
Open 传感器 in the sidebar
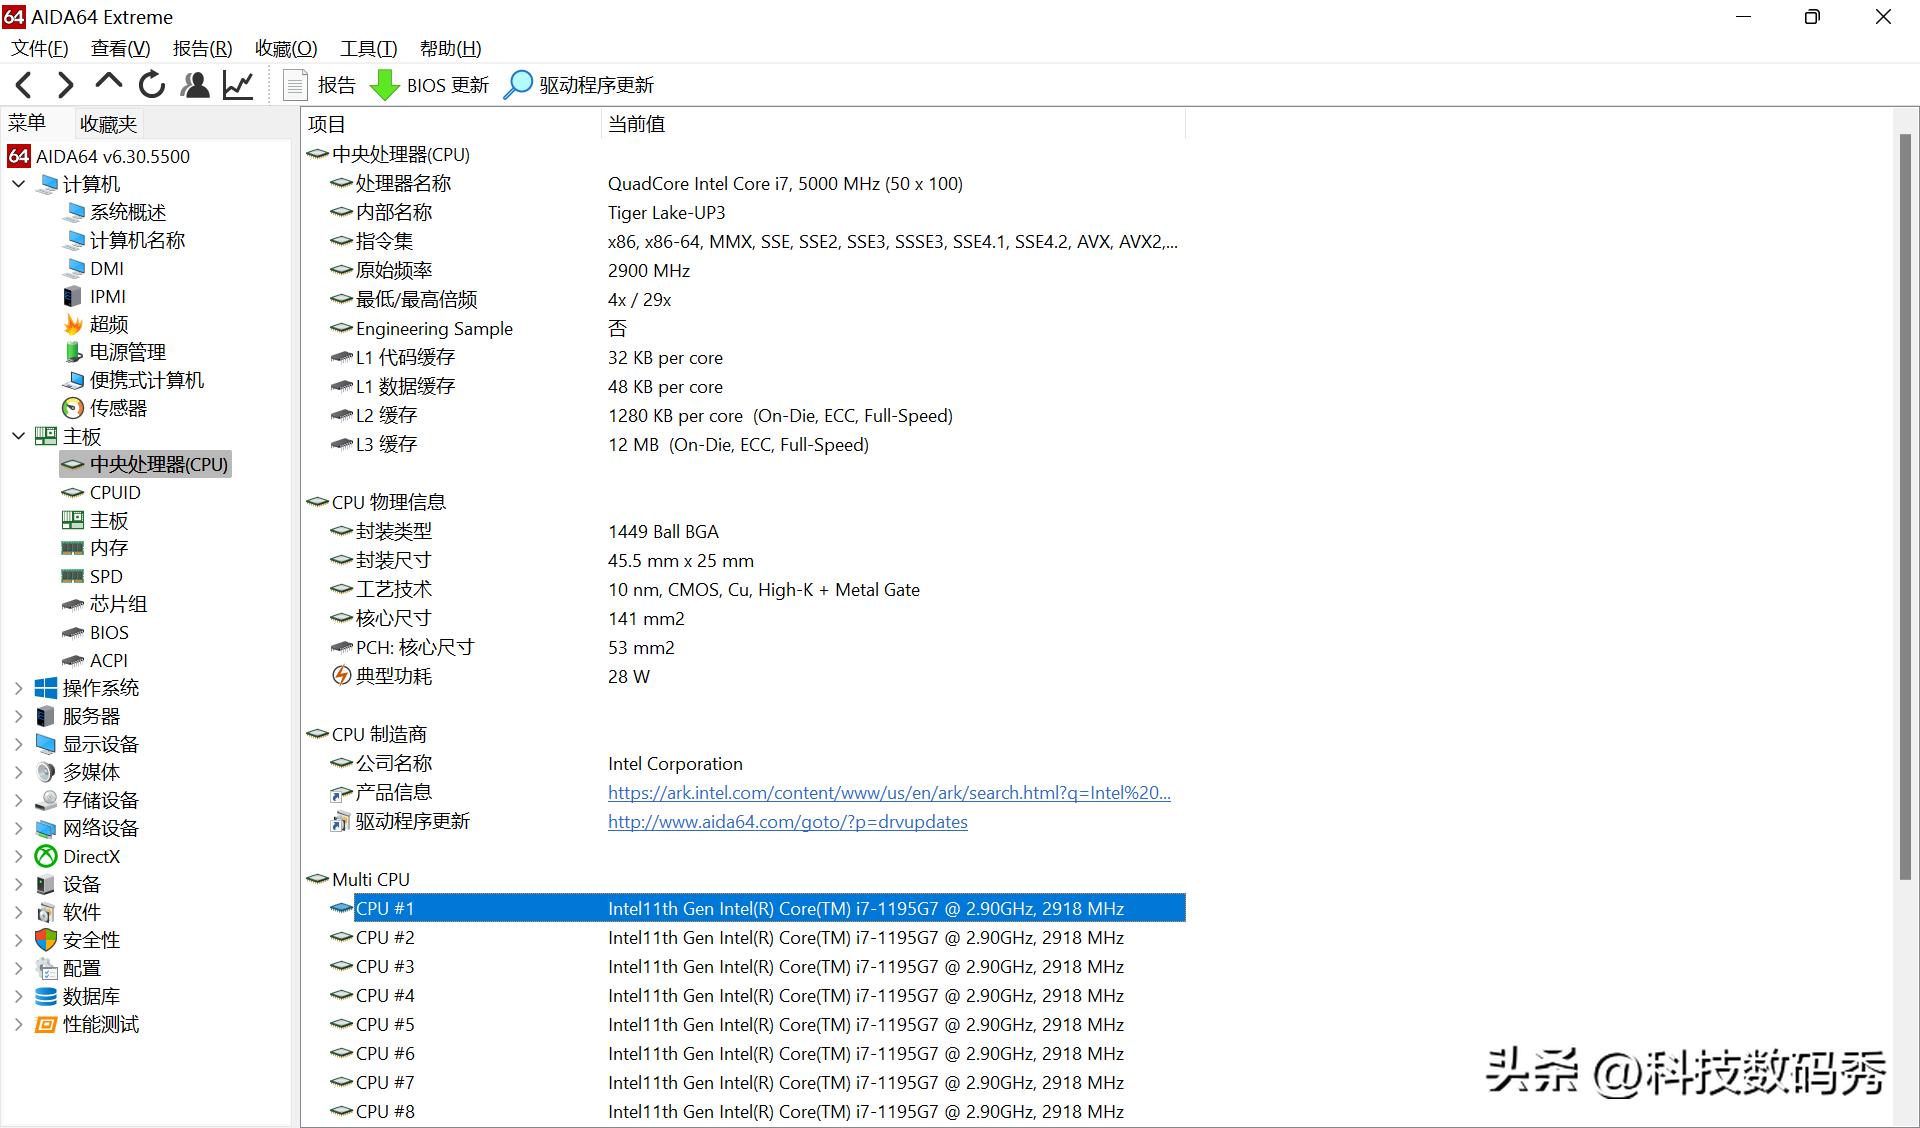pyautogui.click(x=119, y=408)
